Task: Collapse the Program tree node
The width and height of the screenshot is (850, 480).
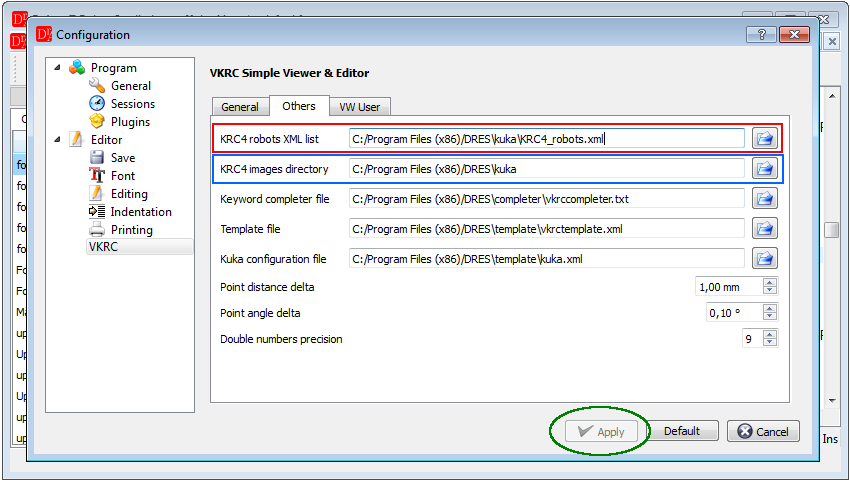Action: pyautogui.click(x=57, y=67)
